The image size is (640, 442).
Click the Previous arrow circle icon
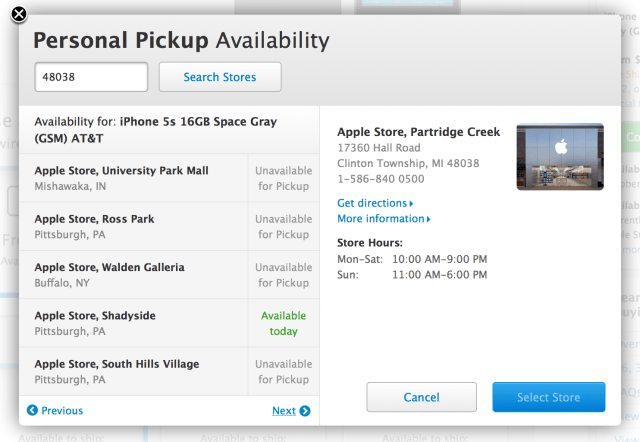[x=32, y=410]
